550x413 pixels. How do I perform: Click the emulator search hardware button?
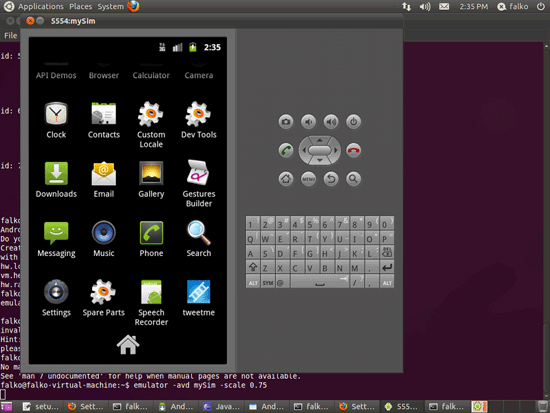(353, 179)
